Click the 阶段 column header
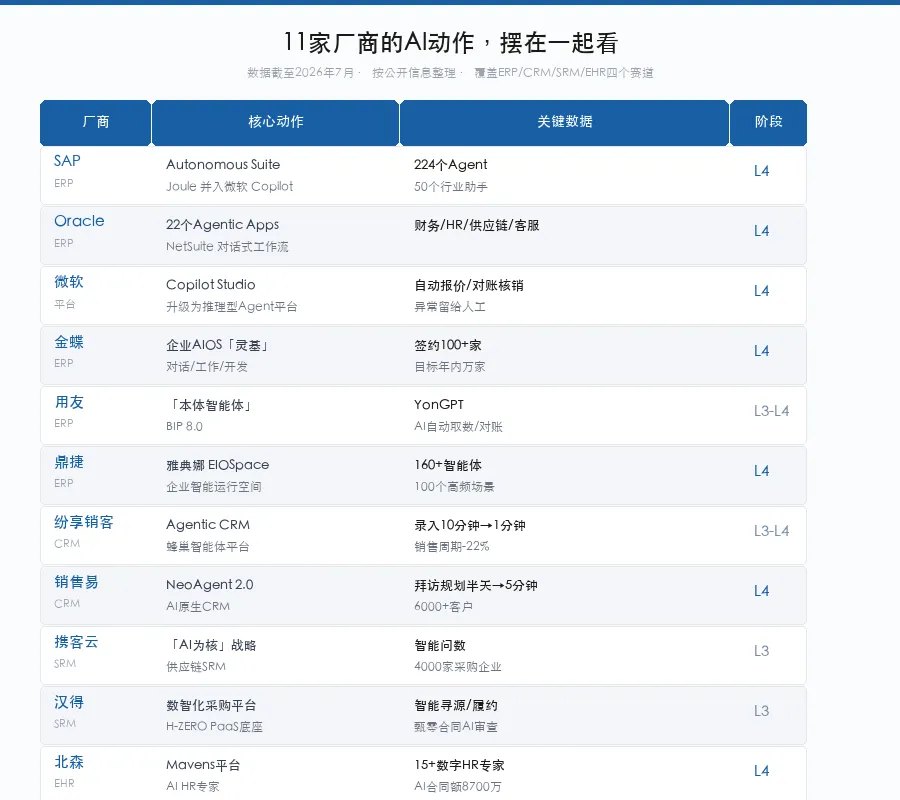This screenshot has width=900, height=800. coord(769,122)
